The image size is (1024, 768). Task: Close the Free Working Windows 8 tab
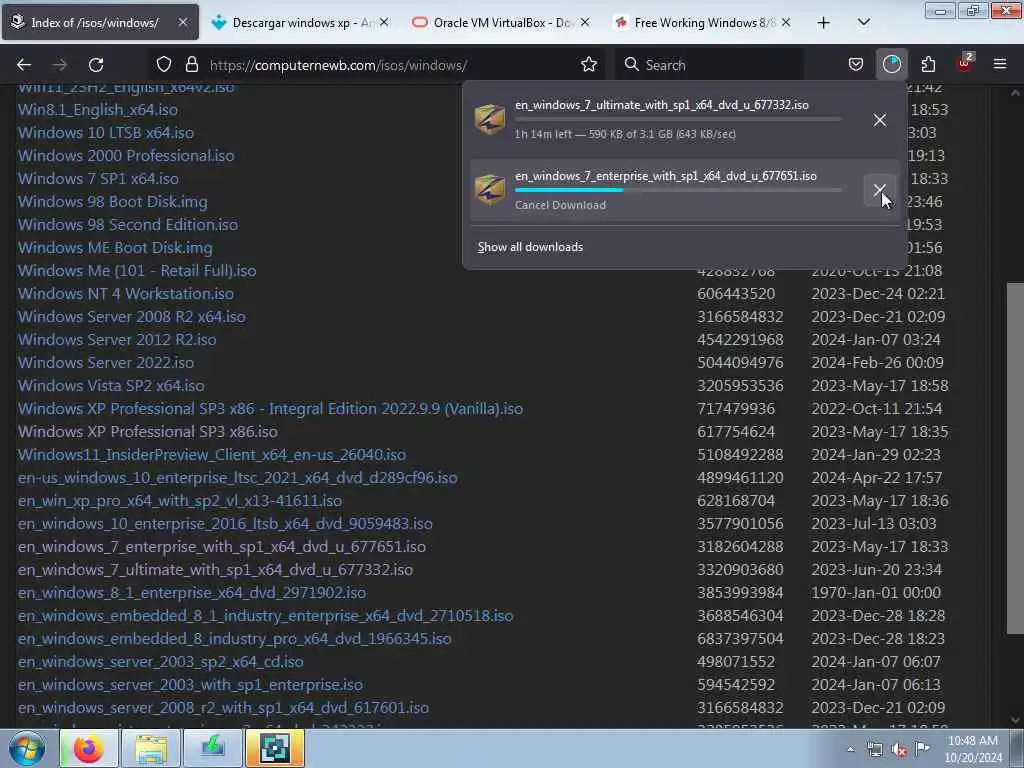pos(786,22)
